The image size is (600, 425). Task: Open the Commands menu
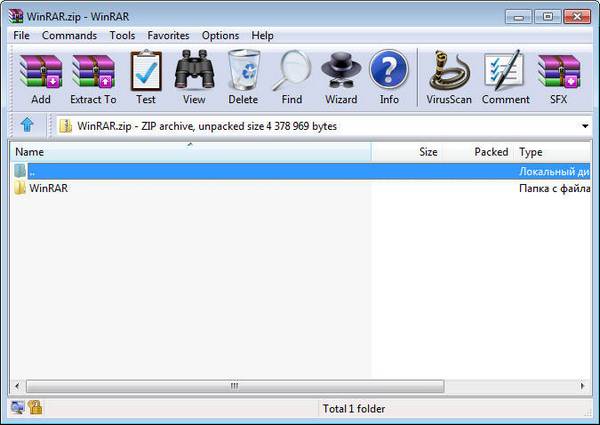pyautogui.click(x=69, y=35)
